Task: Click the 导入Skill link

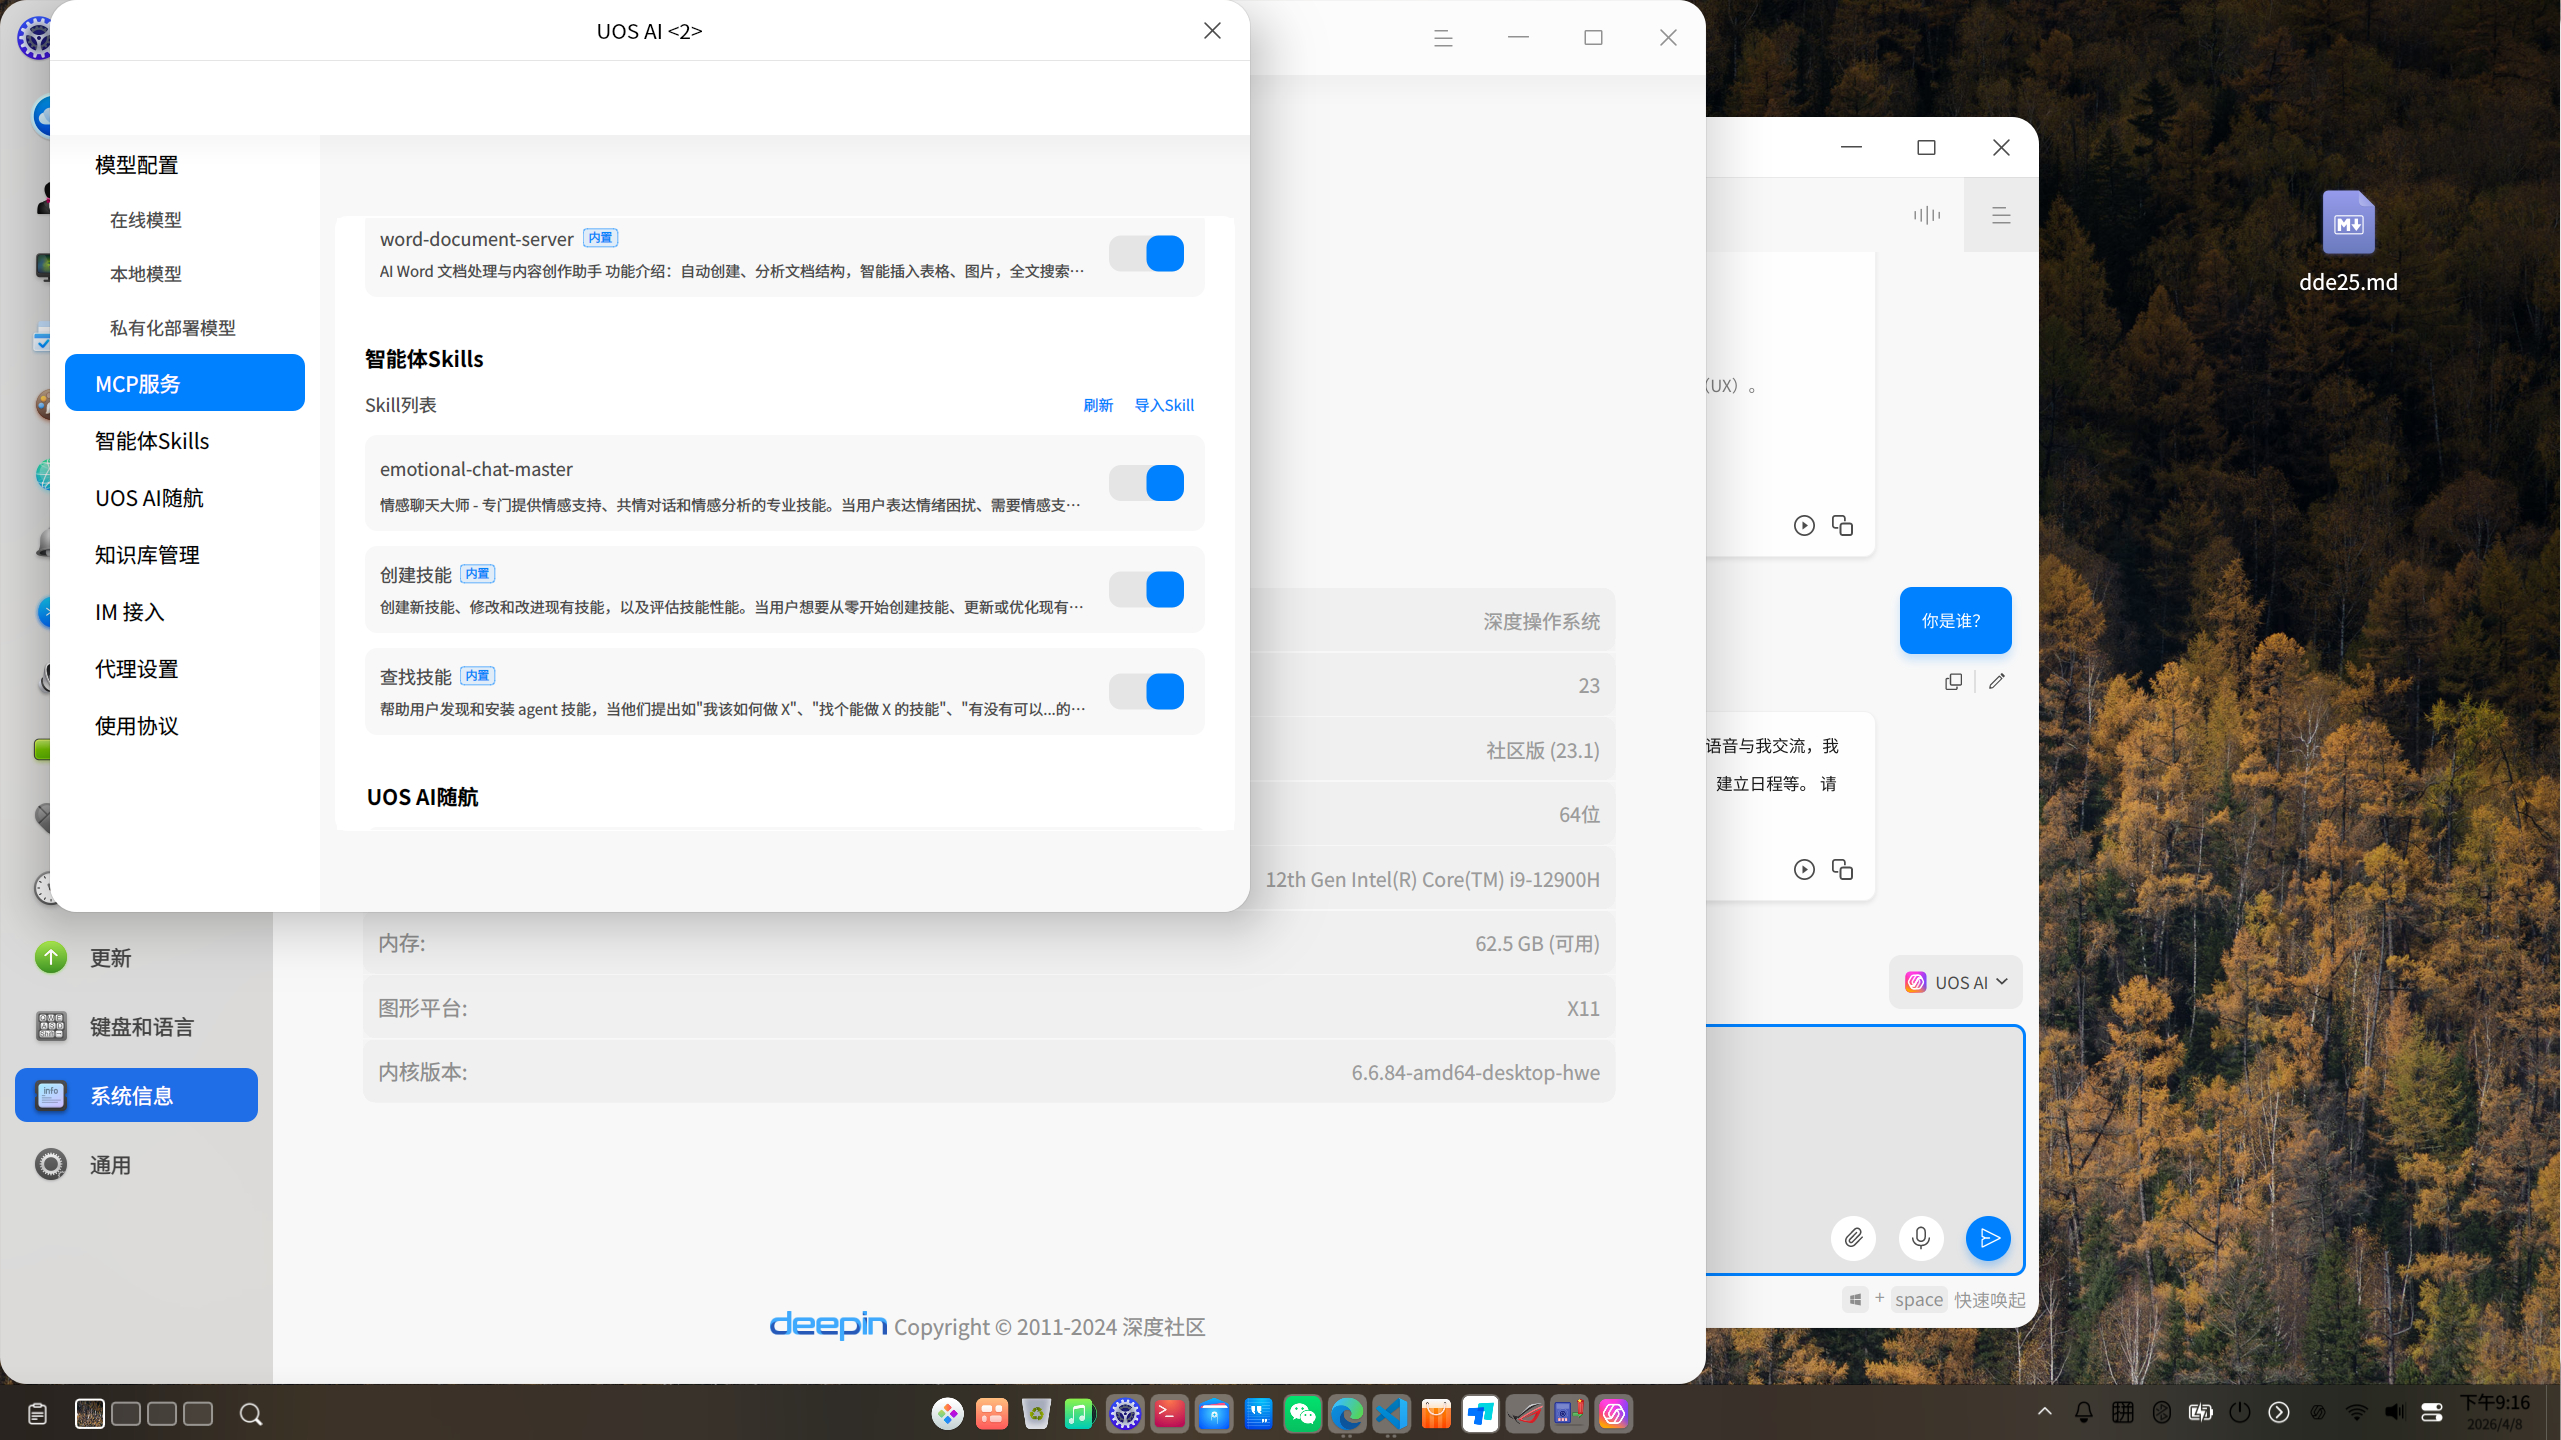Action: point(1164,405)
